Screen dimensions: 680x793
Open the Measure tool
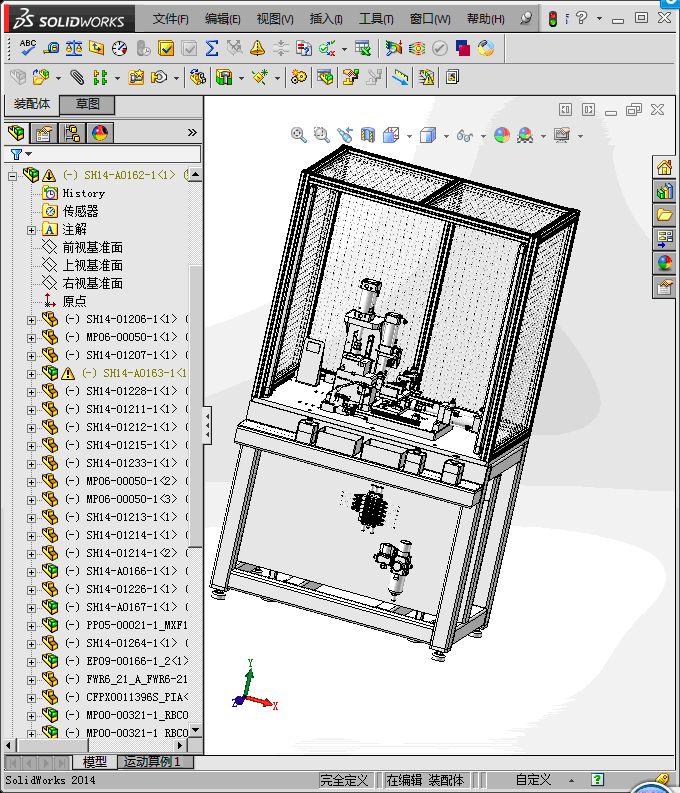(x=51, y=48)
